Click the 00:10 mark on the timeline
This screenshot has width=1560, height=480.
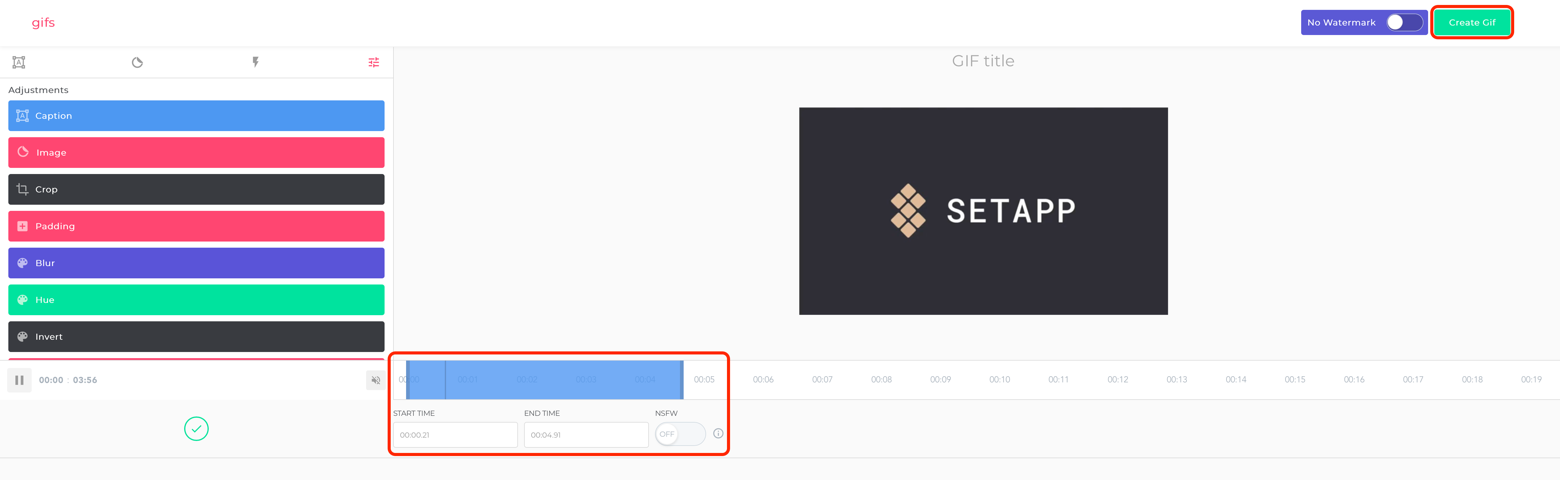999,380
